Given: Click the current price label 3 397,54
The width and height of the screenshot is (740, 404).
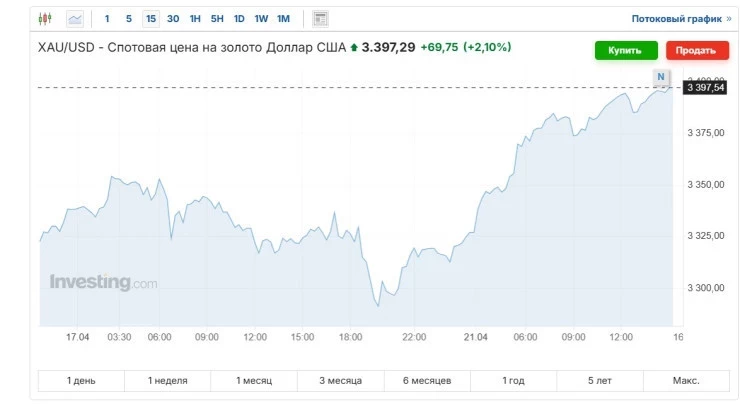Looking at the screenshot, I should (705, 87).
